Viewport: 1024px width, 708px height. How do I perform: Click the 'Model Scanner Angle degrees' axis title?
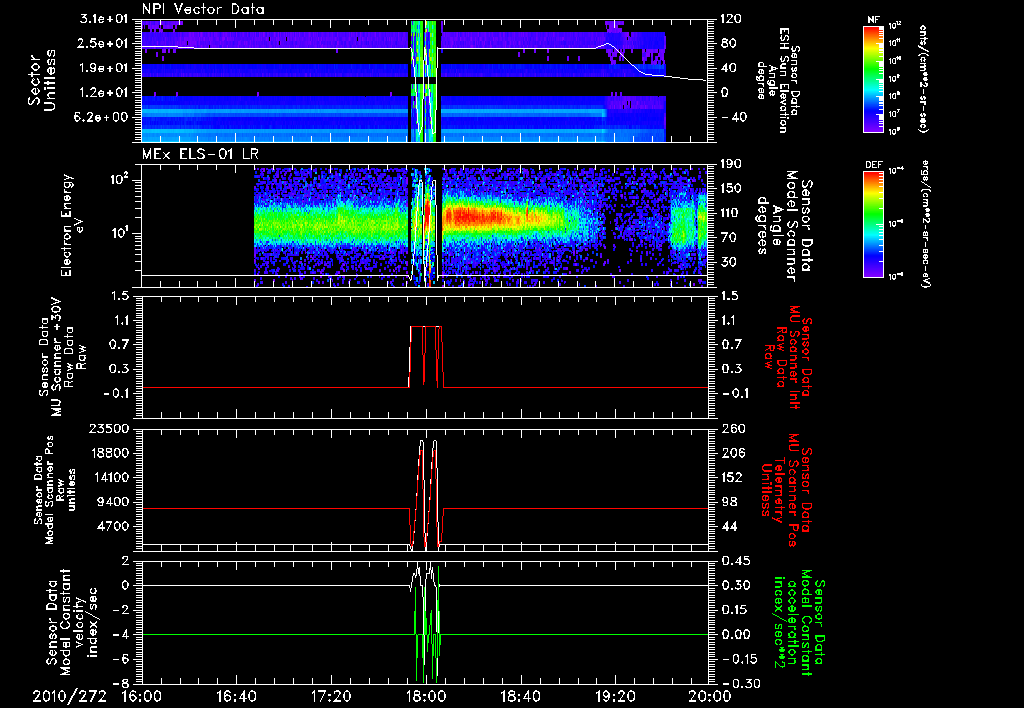(784, 225)
